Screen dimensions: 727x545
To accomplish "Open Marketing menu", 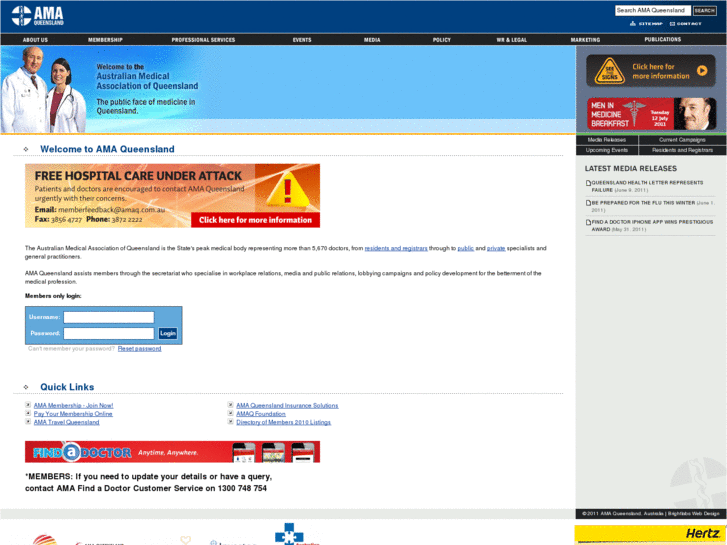I will point(585,40).
